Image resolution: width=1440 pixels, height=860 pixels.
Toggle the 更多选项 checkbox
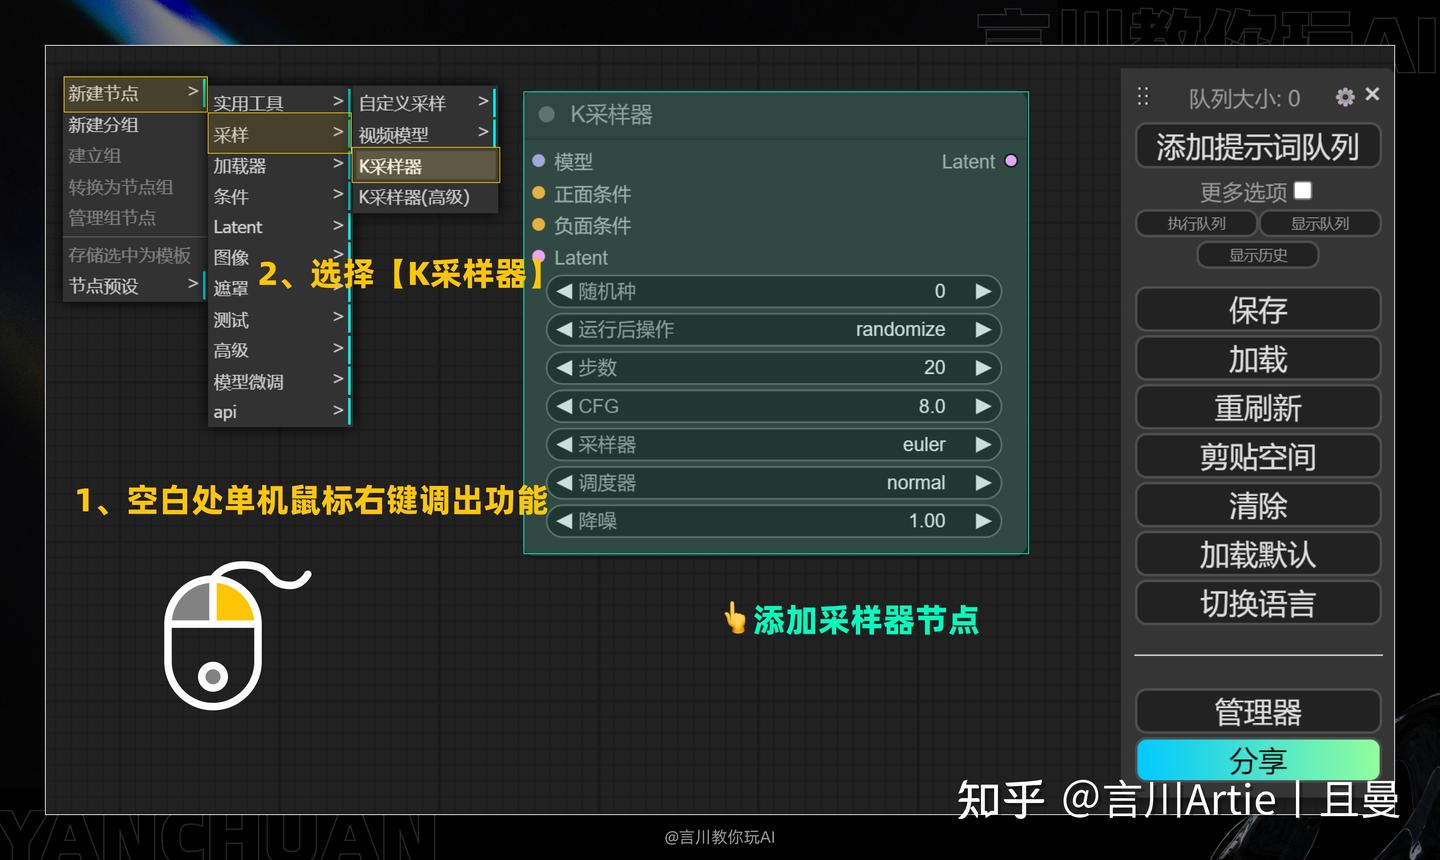pos(1302,190)
